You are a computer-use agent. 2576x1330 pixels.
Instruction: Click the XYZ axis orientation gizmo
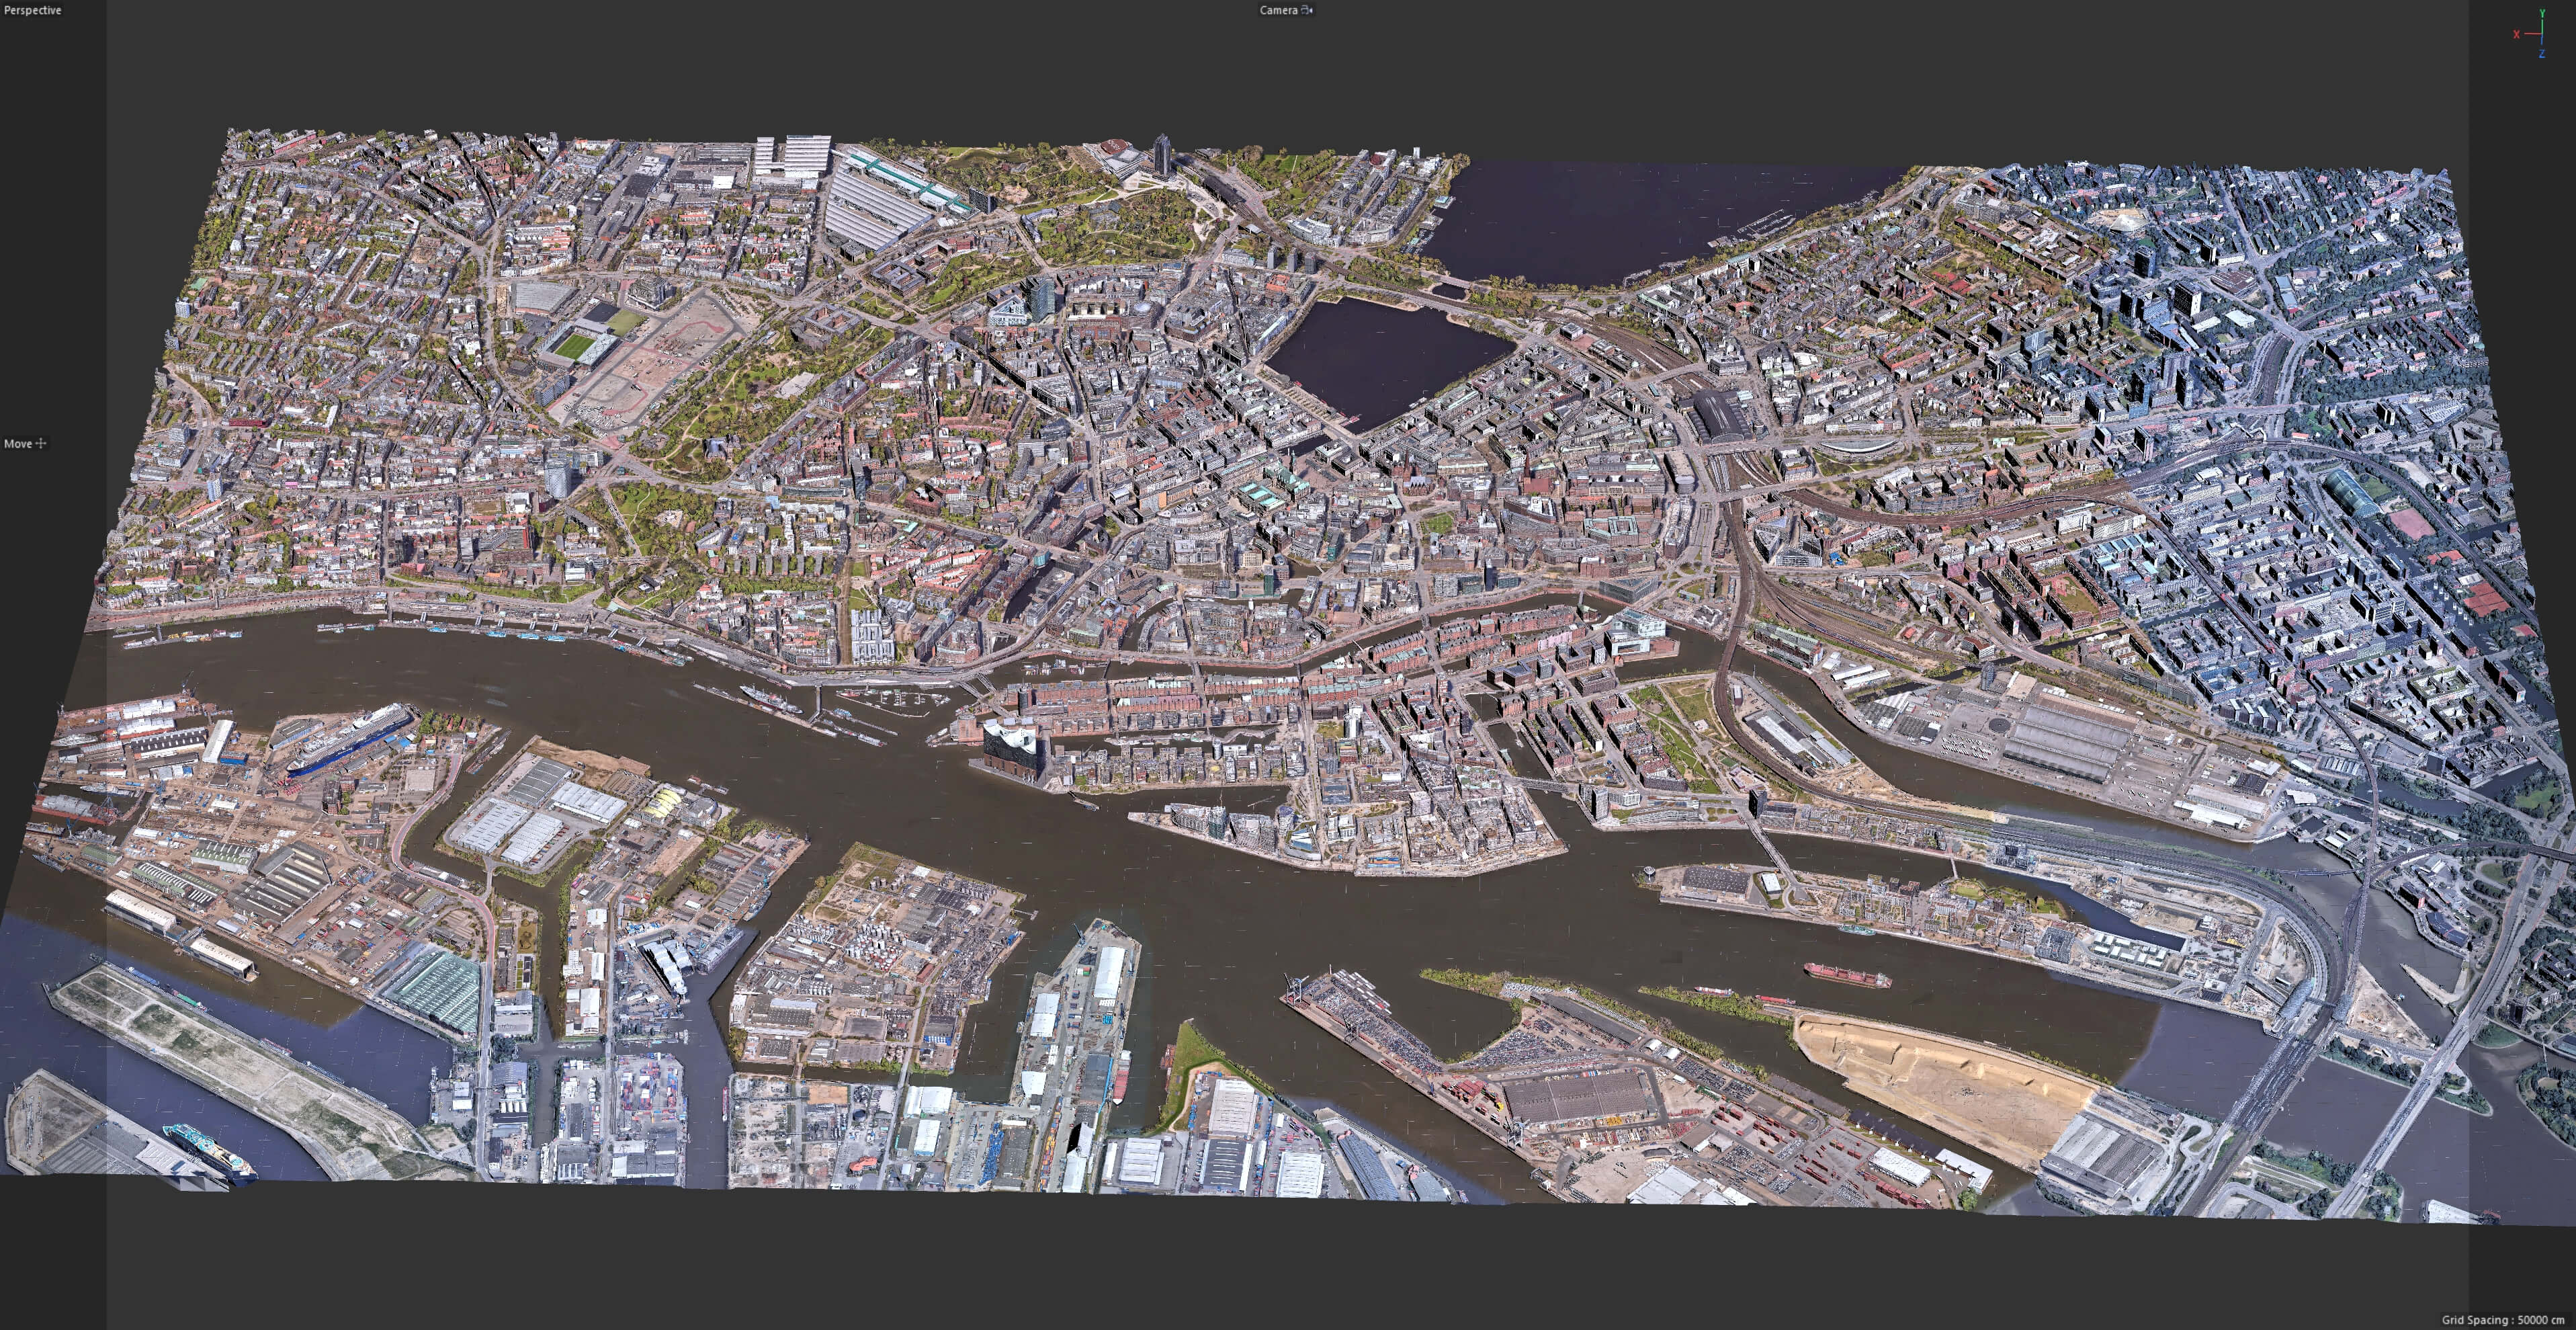point(2531,33)
